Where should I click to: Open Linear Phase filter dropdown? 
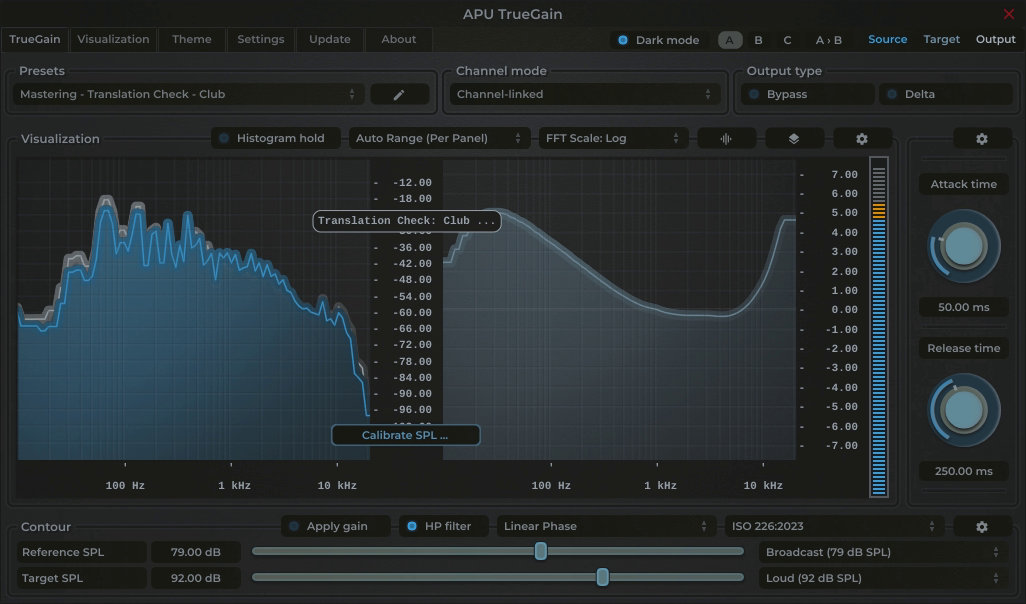click(606, 526)
